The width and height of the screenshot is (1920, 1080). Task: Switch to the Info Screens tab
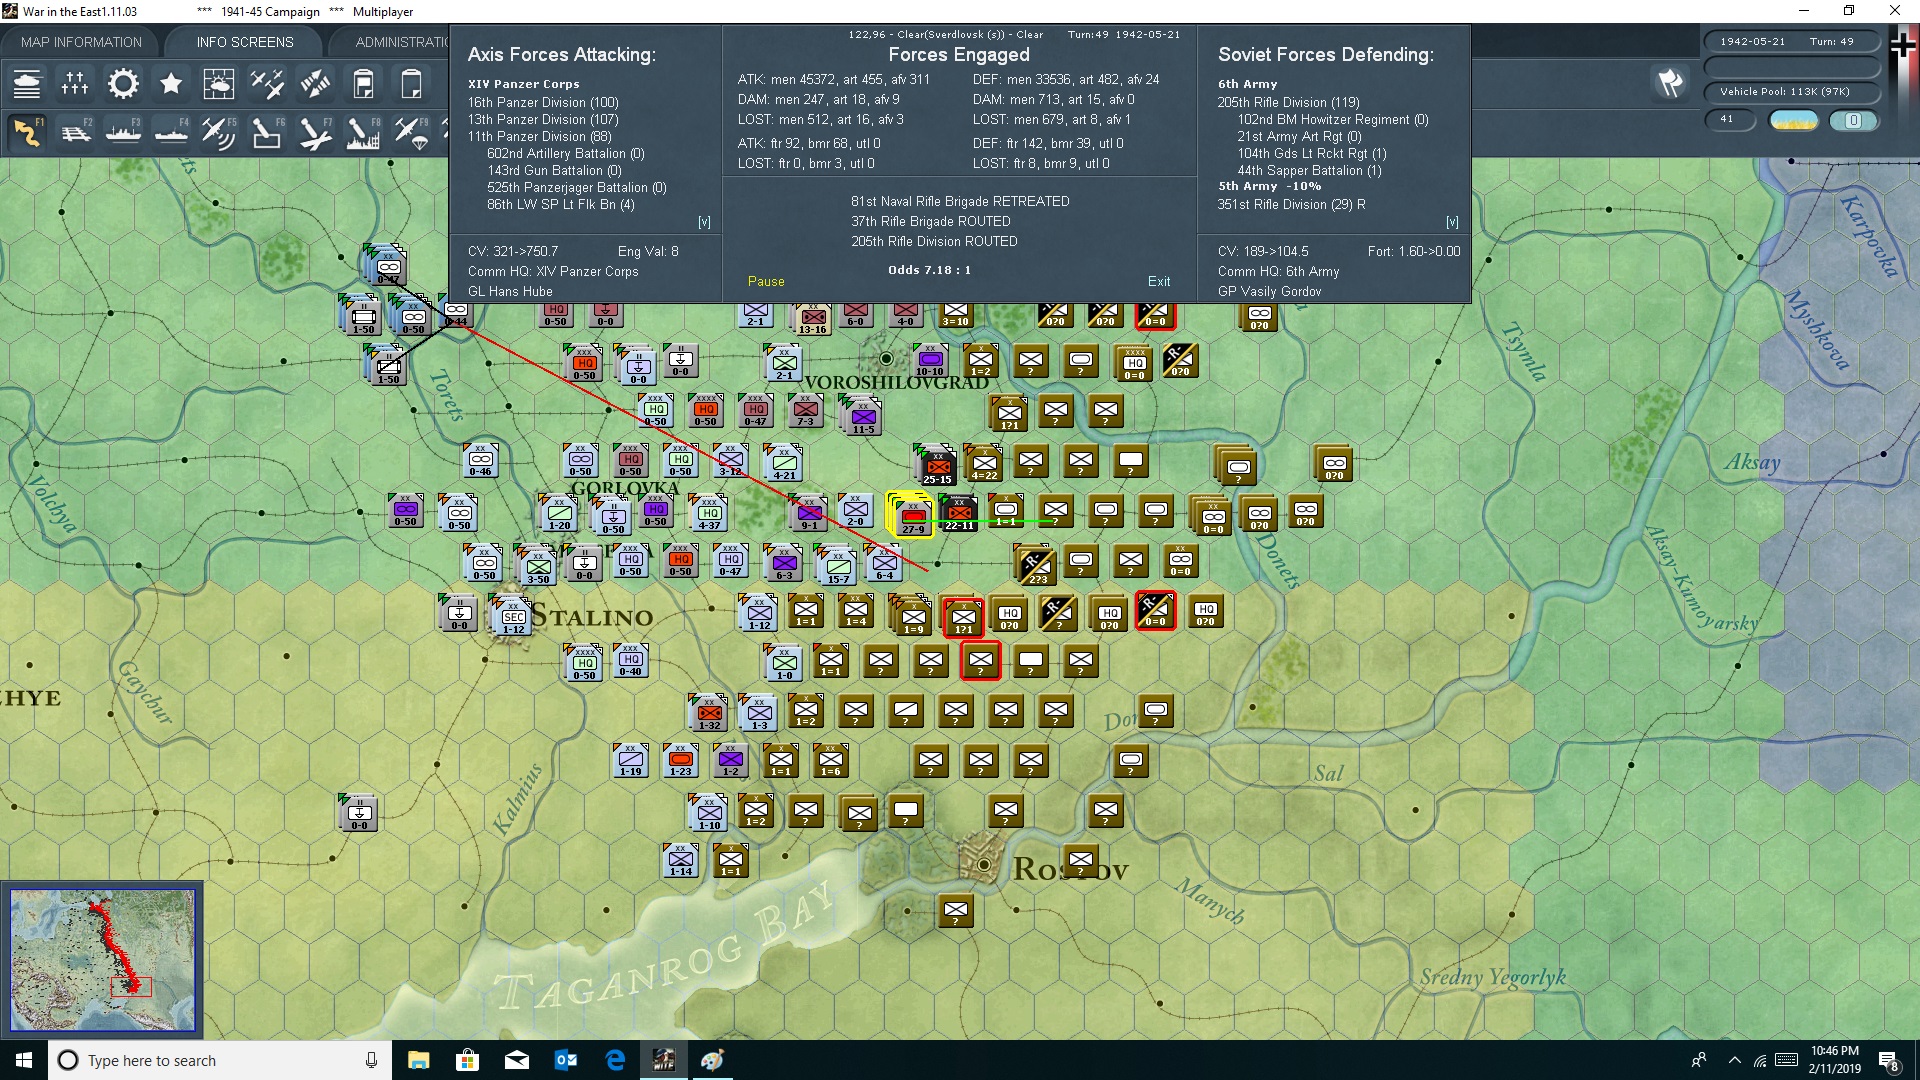point(245,42)
